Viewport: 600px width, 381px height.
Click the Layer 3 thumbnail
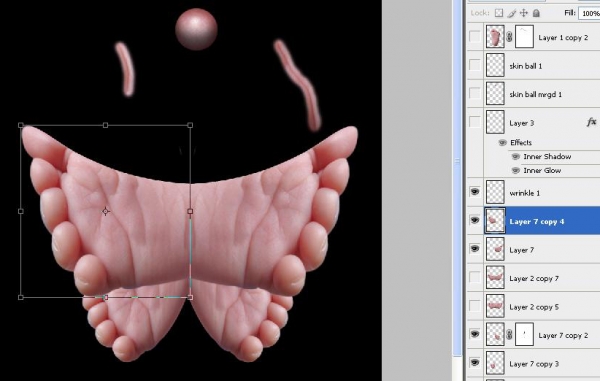pyautogui.click(x=495, y=122)
